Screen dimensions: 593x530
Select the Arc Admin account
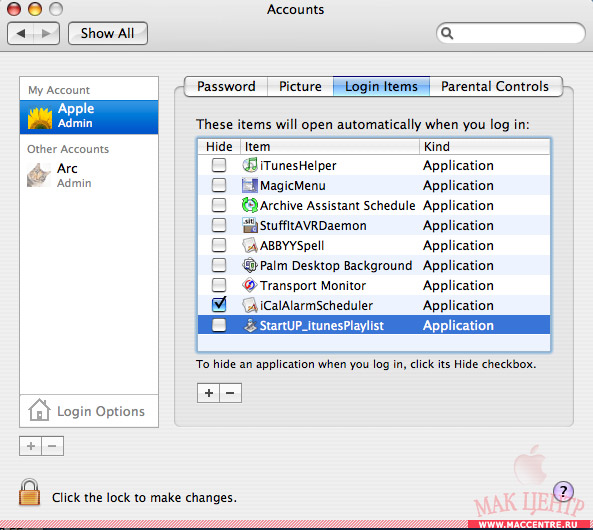coord(89,175)
